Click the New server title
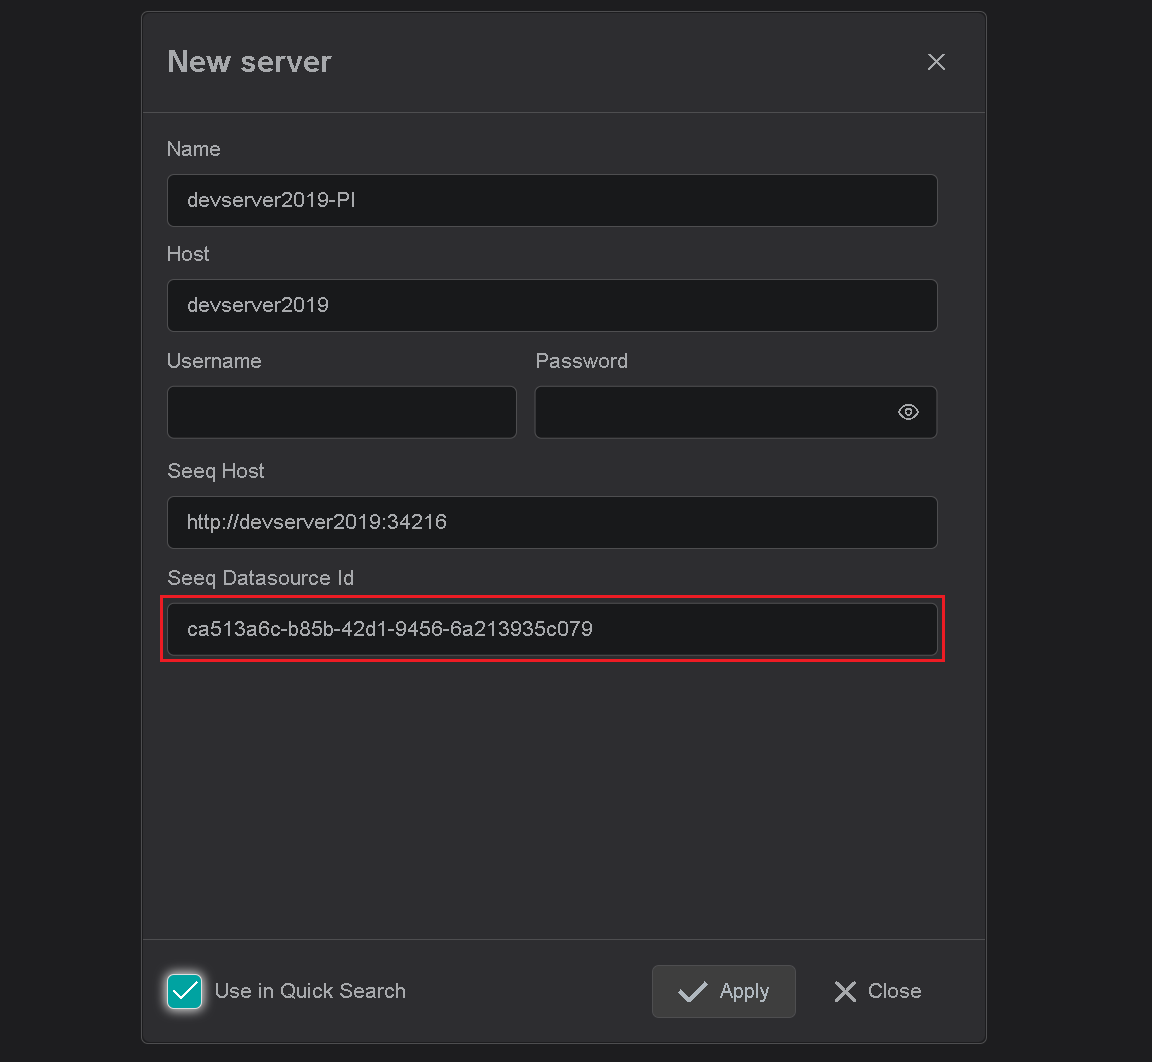Image resolution: width=1152 pixels, height=1062 pixels. click(249, 62)
